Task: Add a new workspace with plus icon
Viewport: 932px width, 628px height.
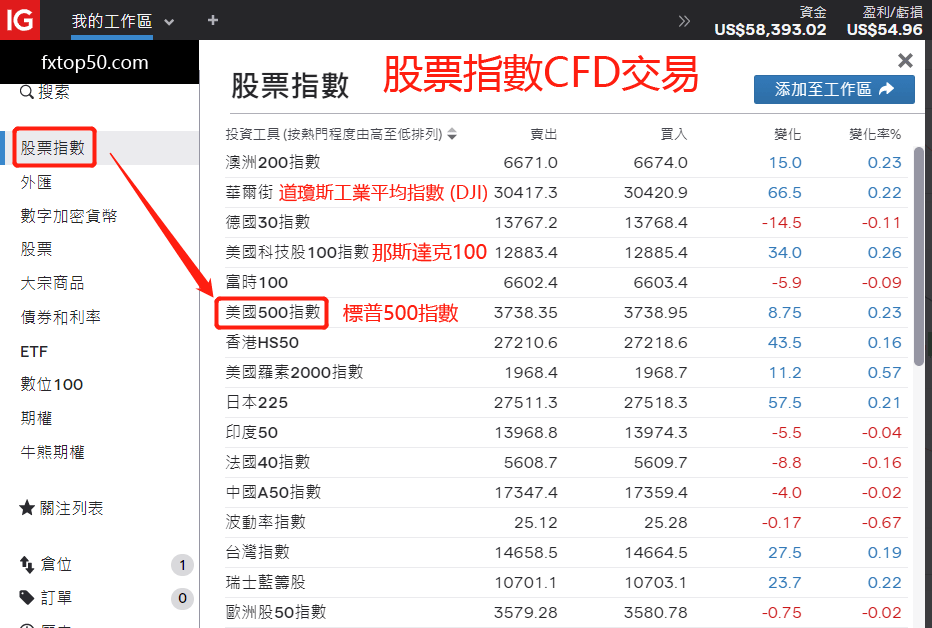Action: coord(213,20)
